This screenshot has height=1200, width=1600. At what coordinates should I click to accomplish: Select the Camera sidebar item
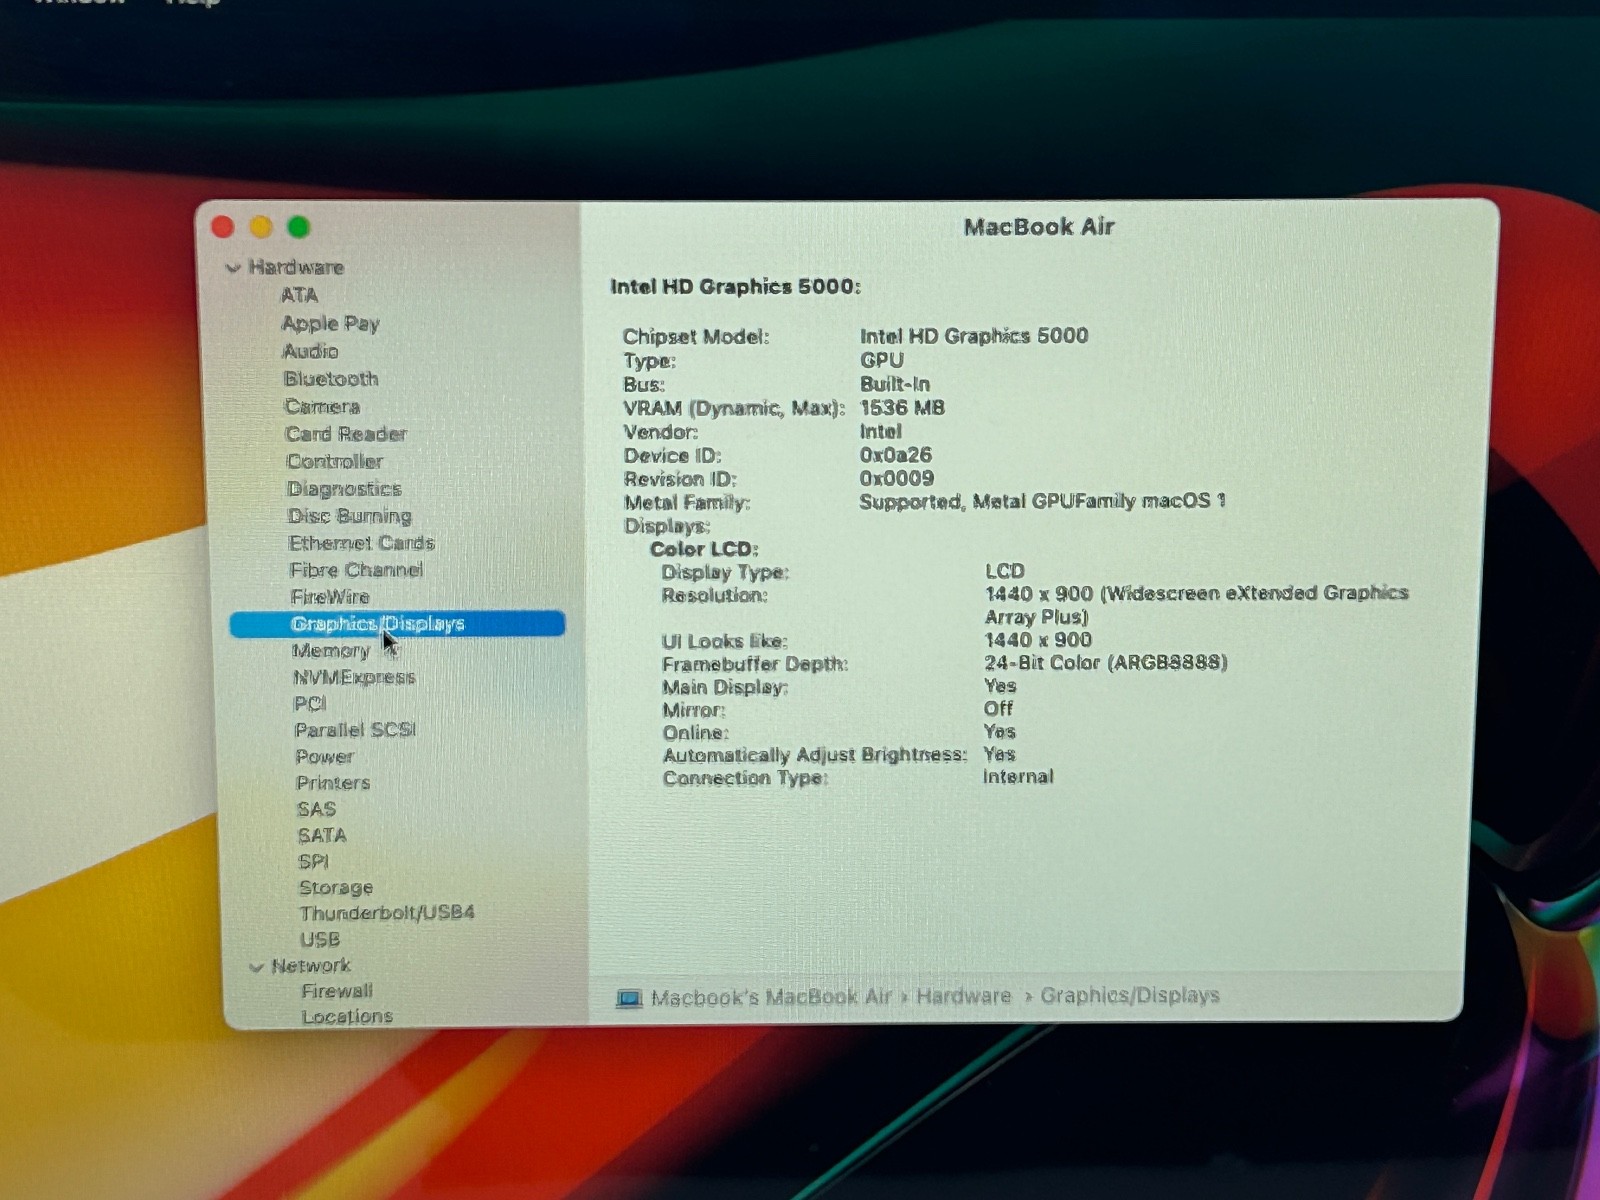point(322,406)
